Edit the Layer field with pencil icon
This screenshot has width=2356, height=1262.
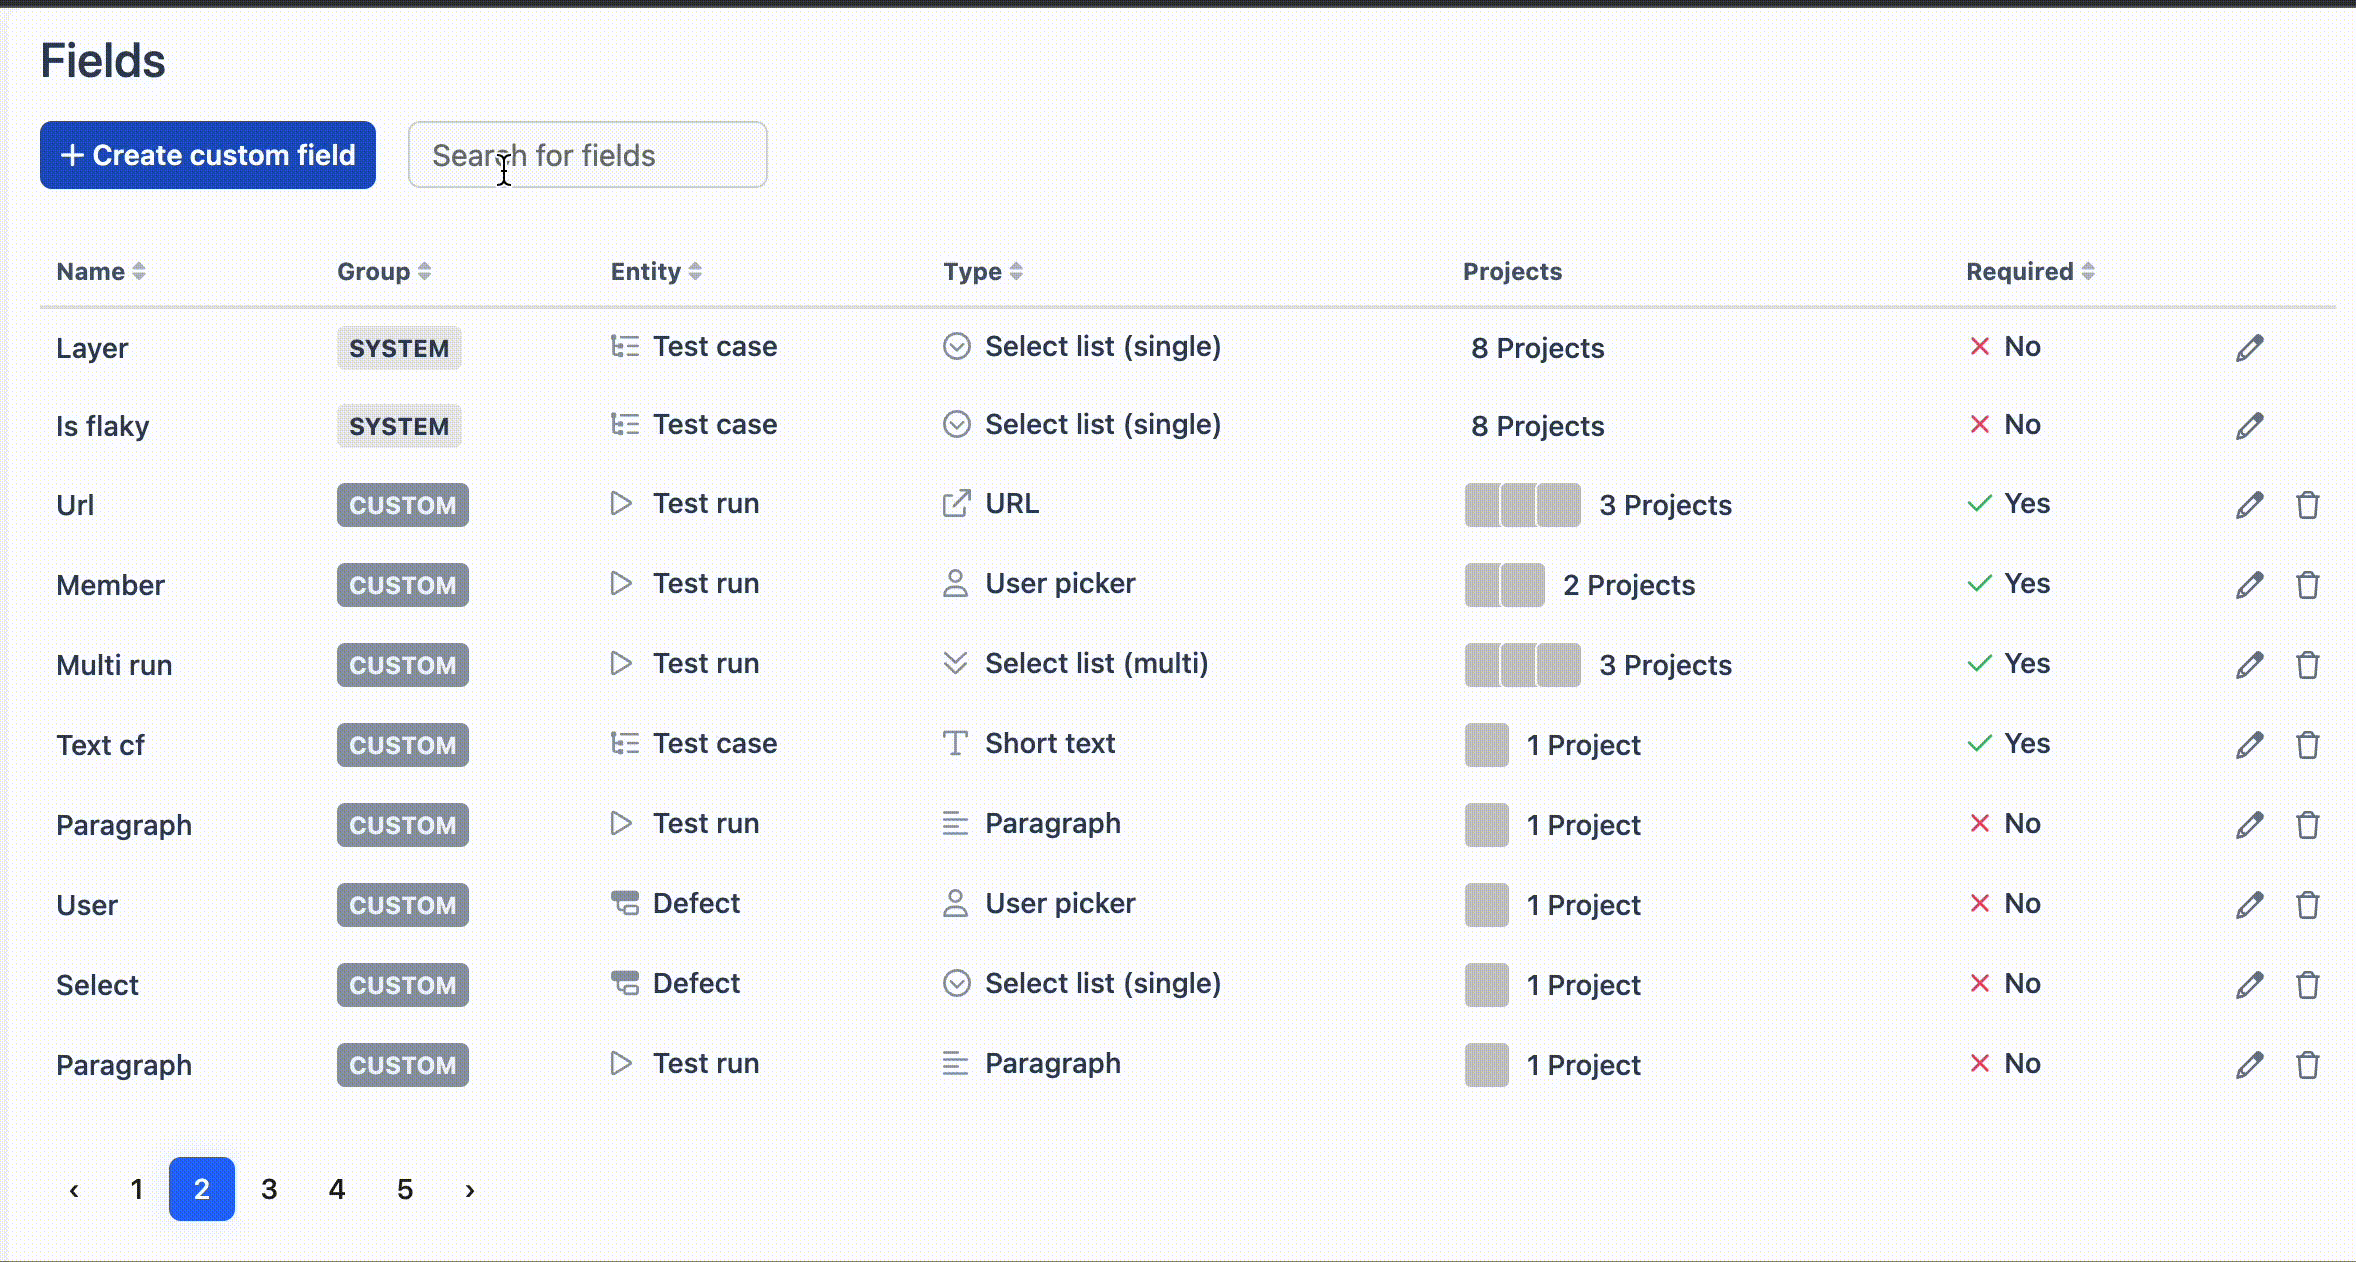2249,348
